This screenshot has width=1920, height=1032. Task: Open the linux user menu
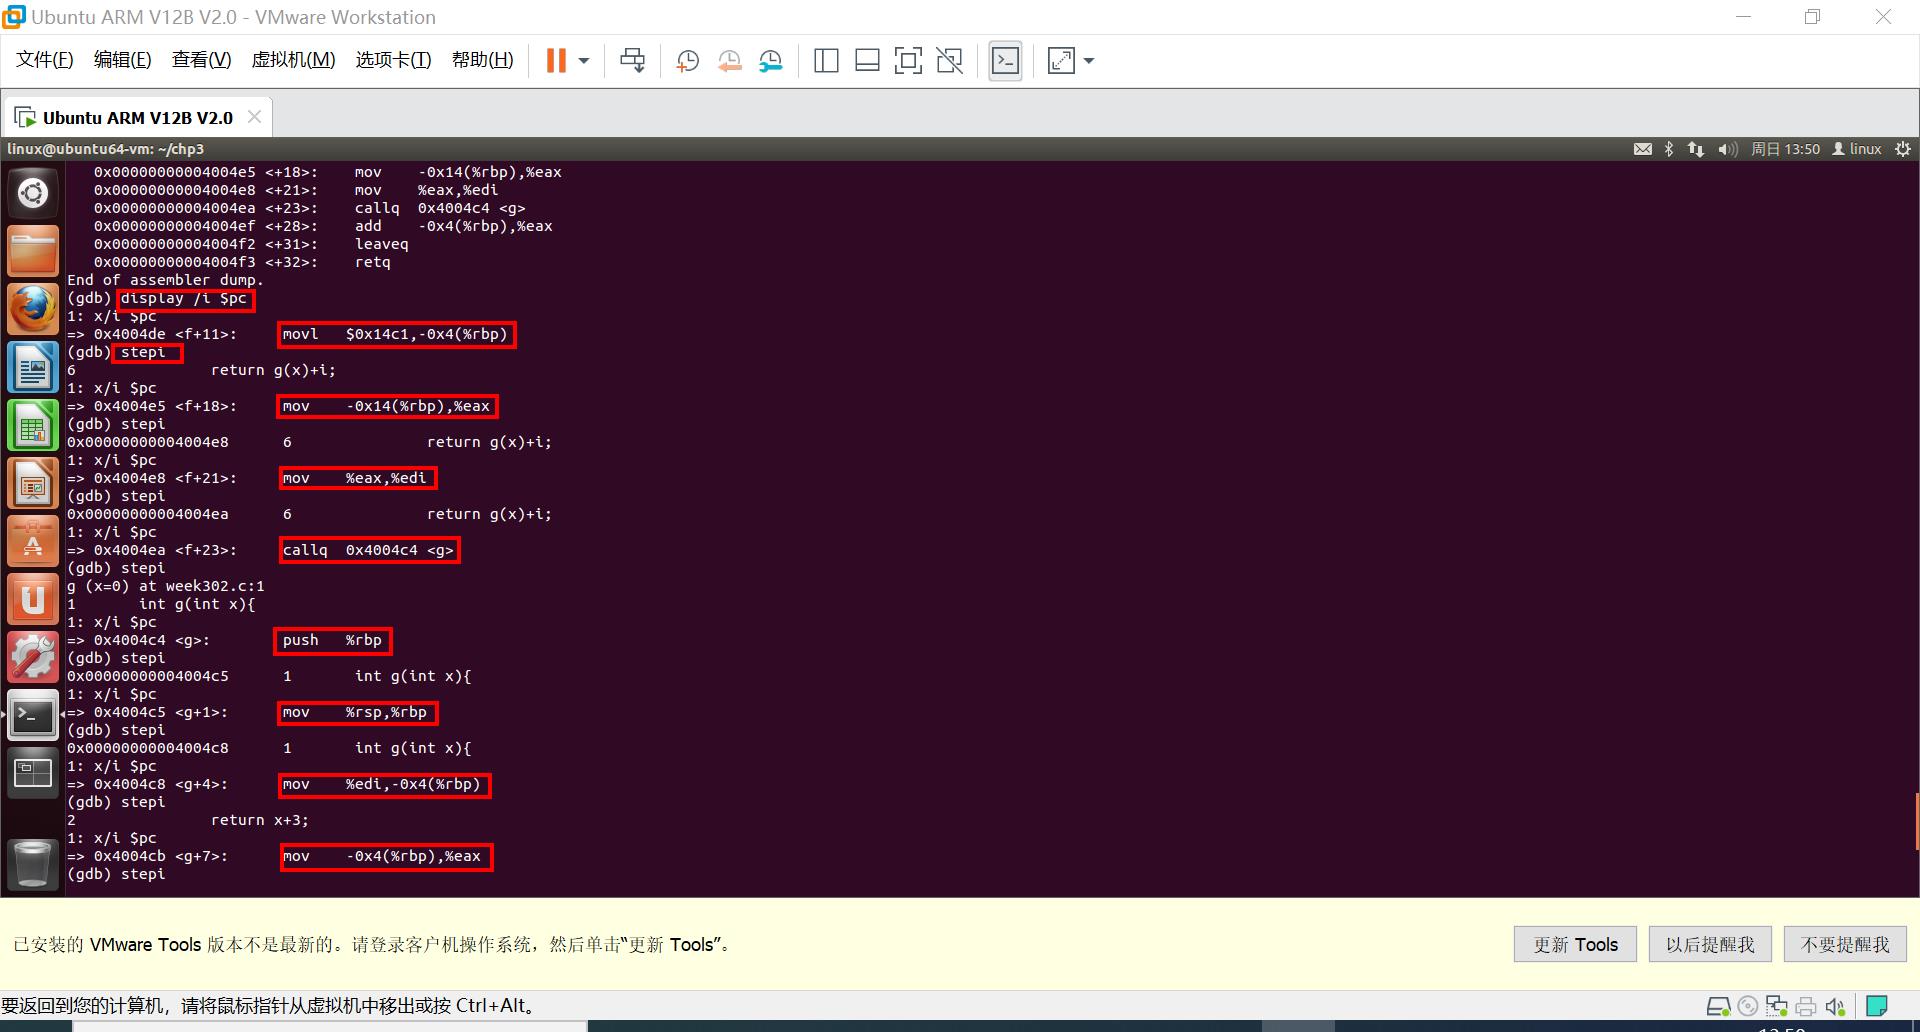point(1857,149)
